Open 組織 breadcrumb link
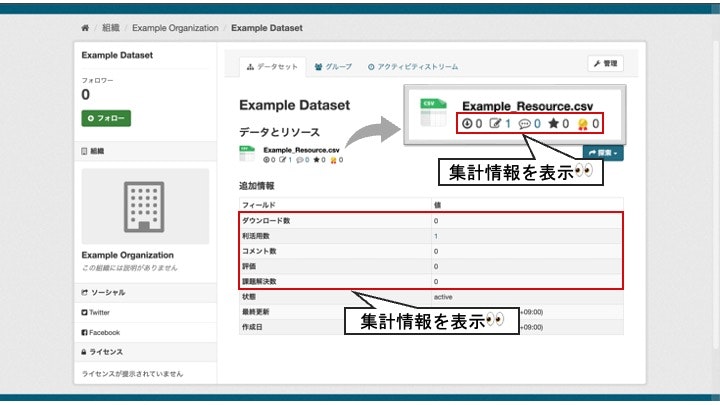Image resolution: width=720 pixels, height=405 pixels. pos(111,28)
